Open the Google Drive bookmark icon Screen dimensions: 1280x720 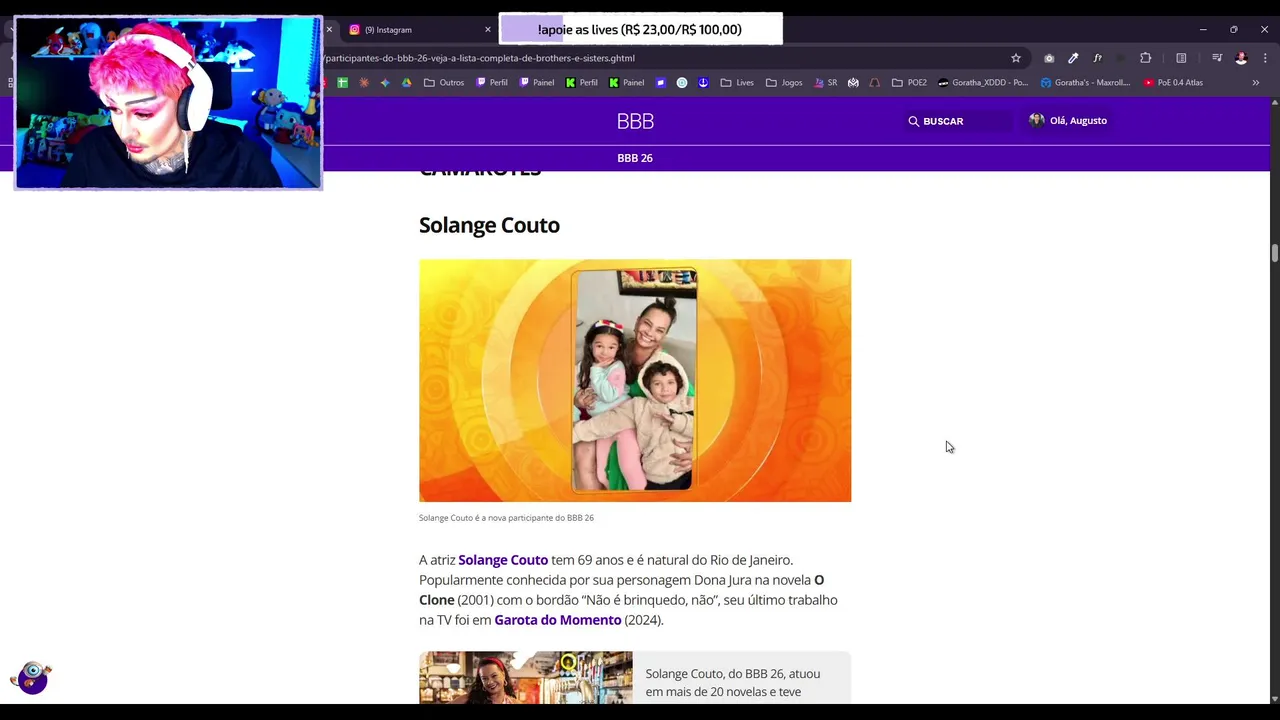coord(407,82)
